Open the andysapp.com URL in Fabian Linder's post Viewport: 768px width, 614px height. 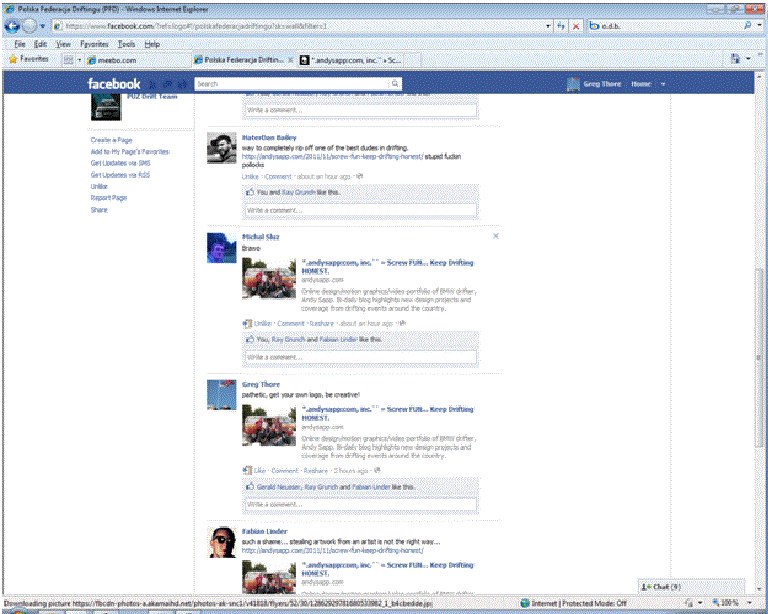(333, 551)
